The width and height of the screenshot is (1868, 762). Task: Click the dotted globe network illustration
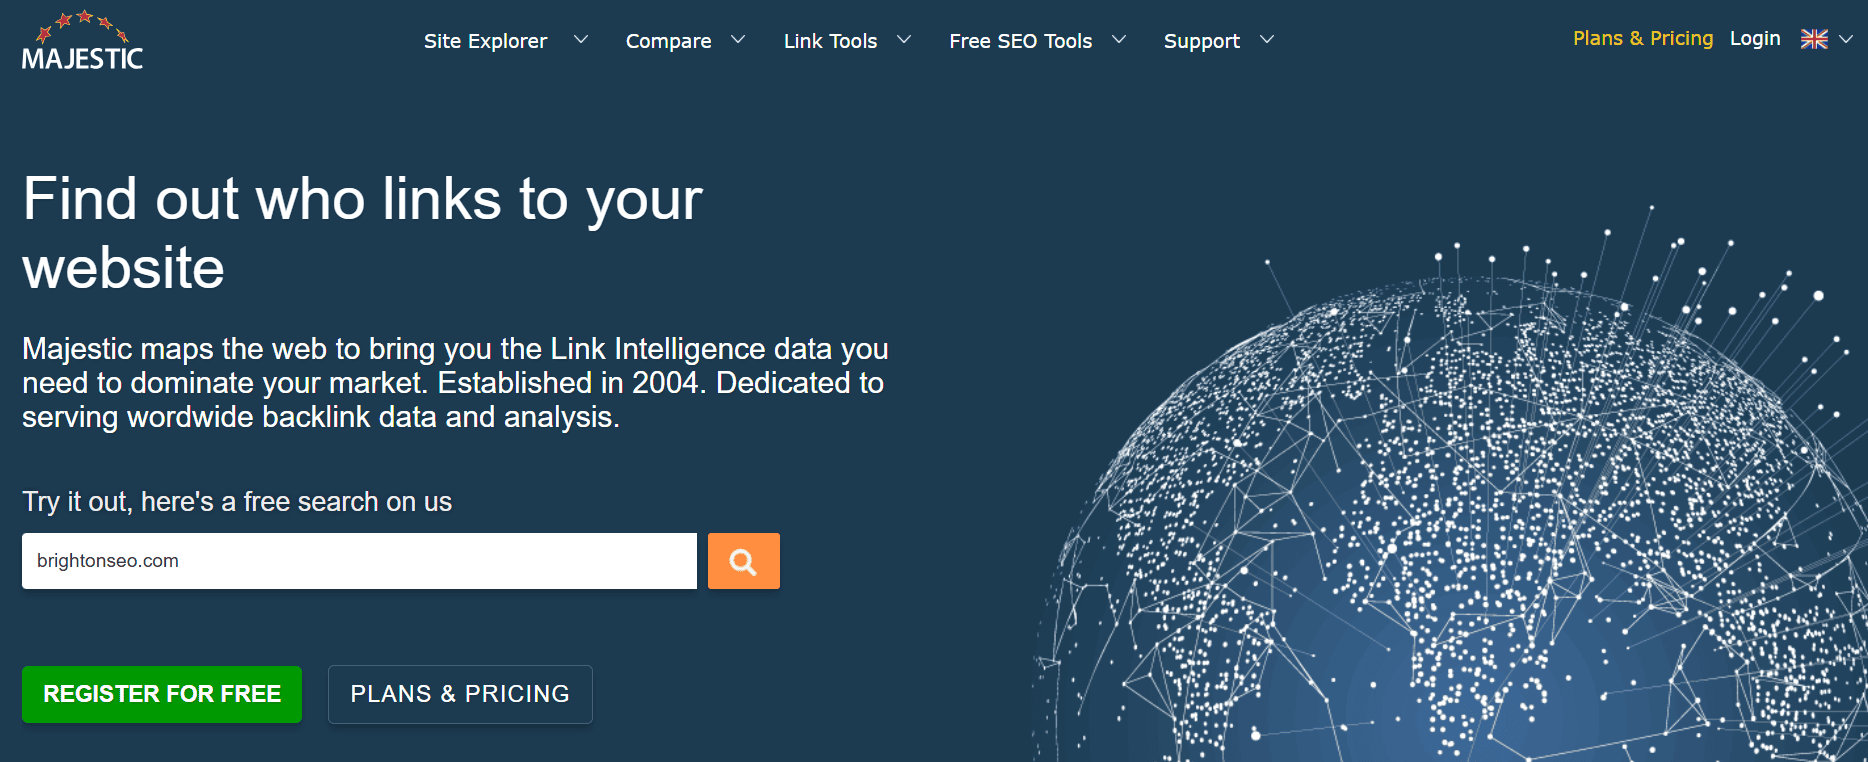pyautogui.click(x=1450, y=520)
